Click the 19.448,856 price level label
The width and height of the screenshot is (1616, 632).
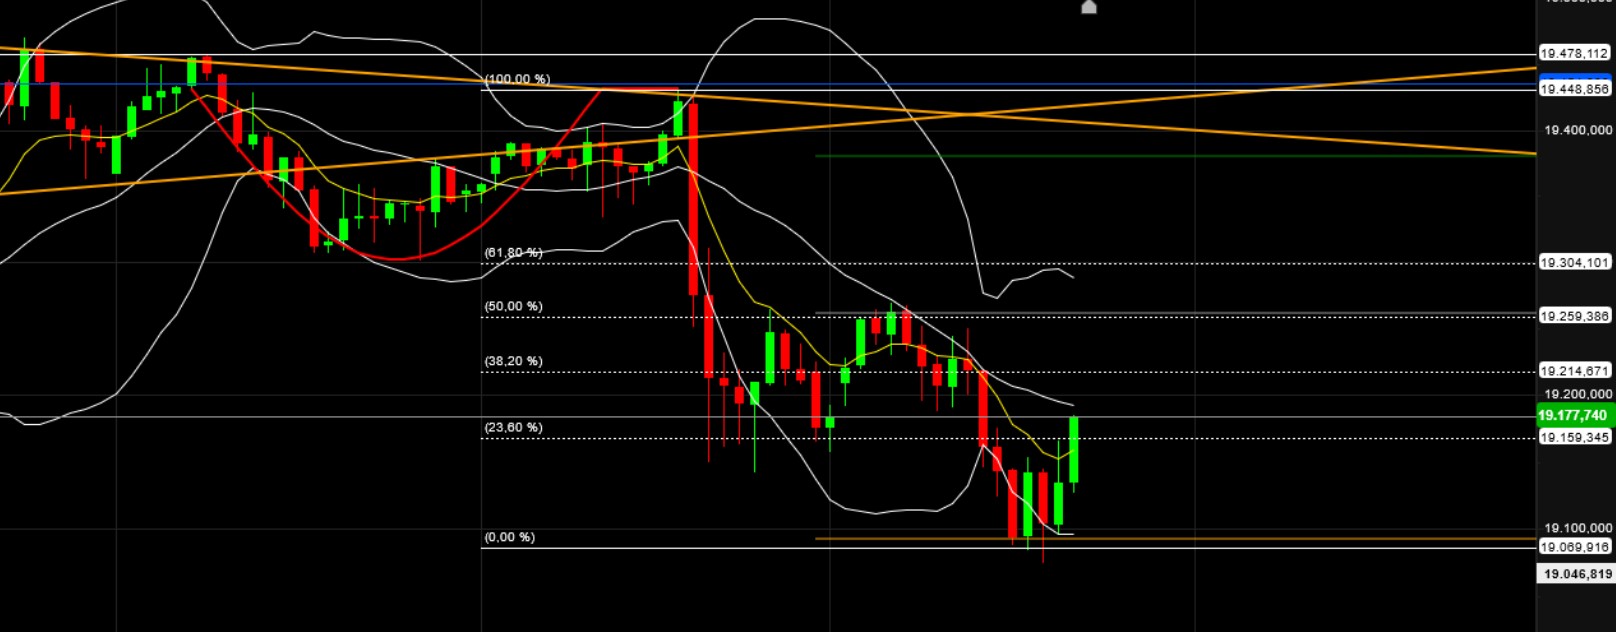(x=1574, y=89)
